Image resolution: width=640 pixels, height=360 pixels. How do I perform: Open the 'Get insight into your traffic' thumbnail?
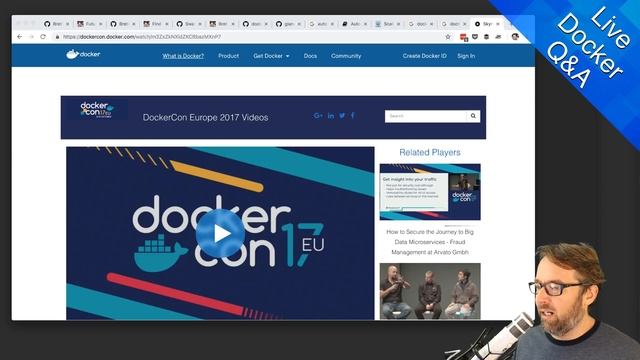click(x=430, y=192)
